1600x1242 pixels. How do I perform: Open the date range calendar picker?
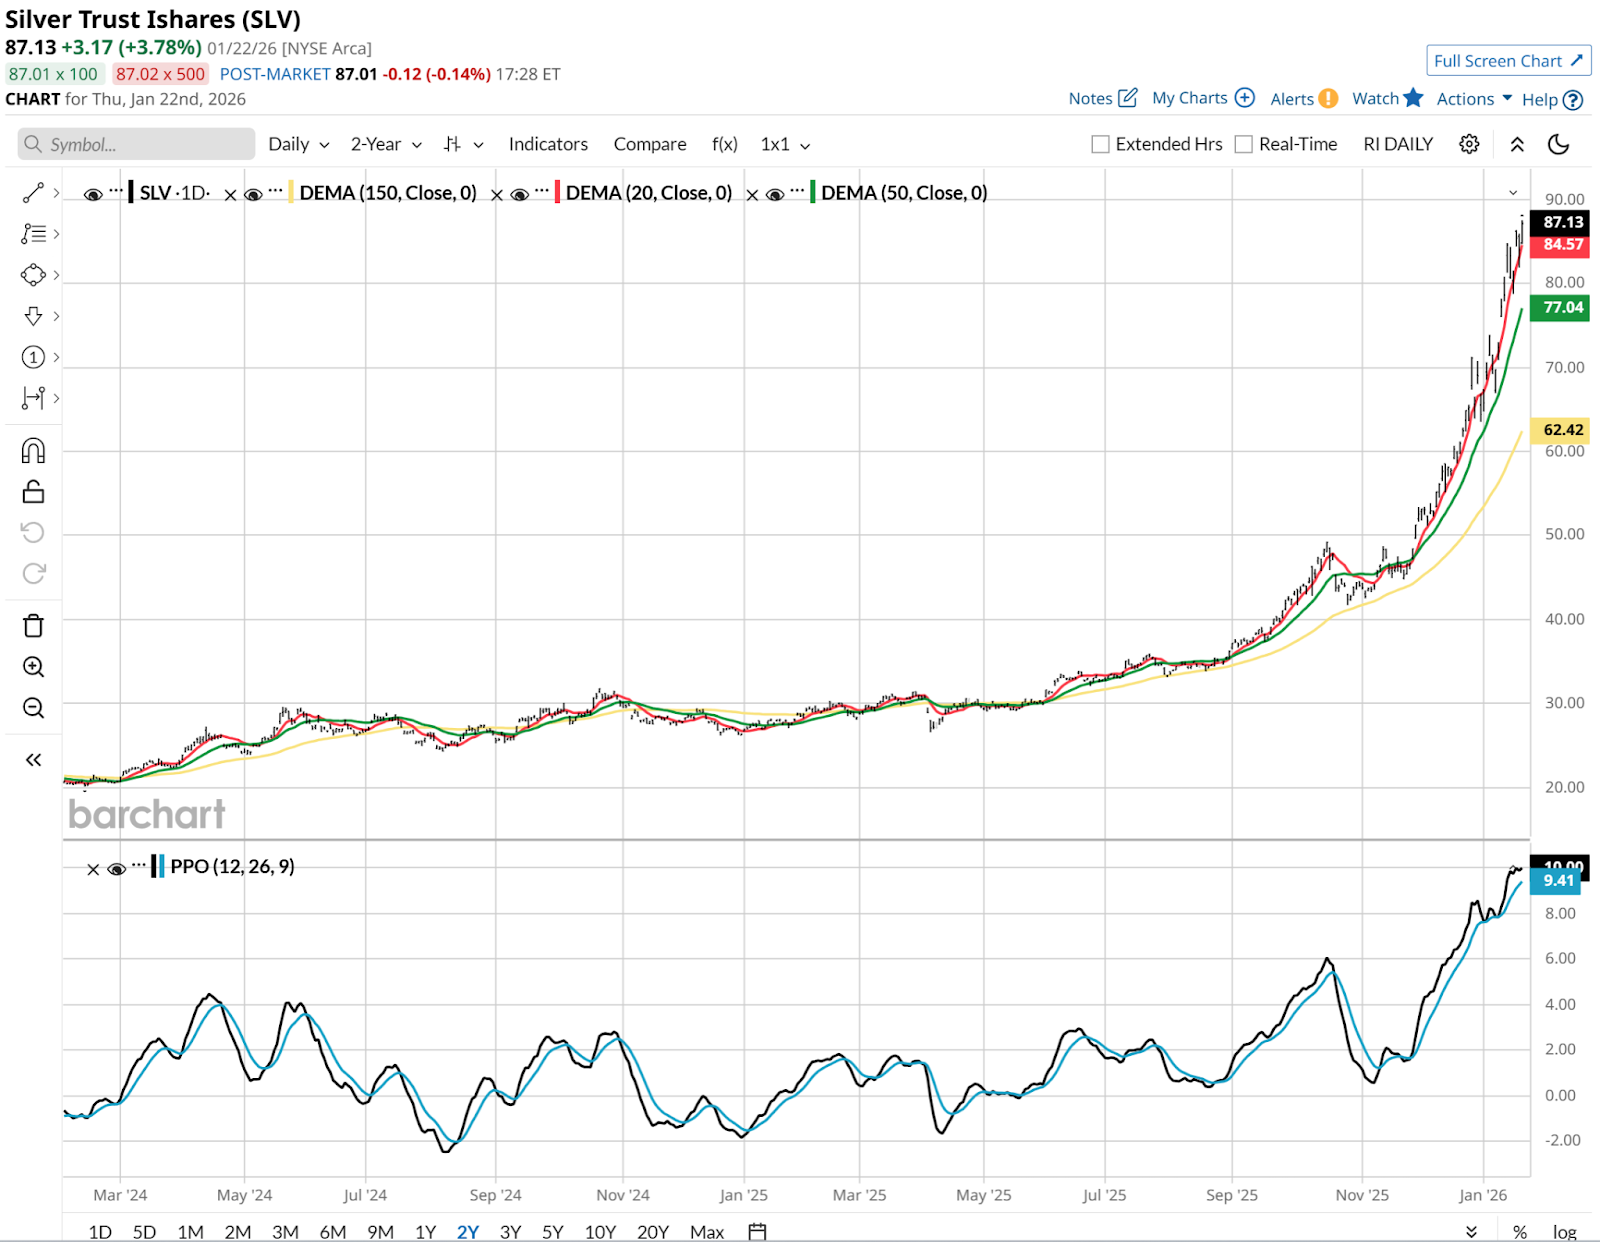(x=757, y=1232)
